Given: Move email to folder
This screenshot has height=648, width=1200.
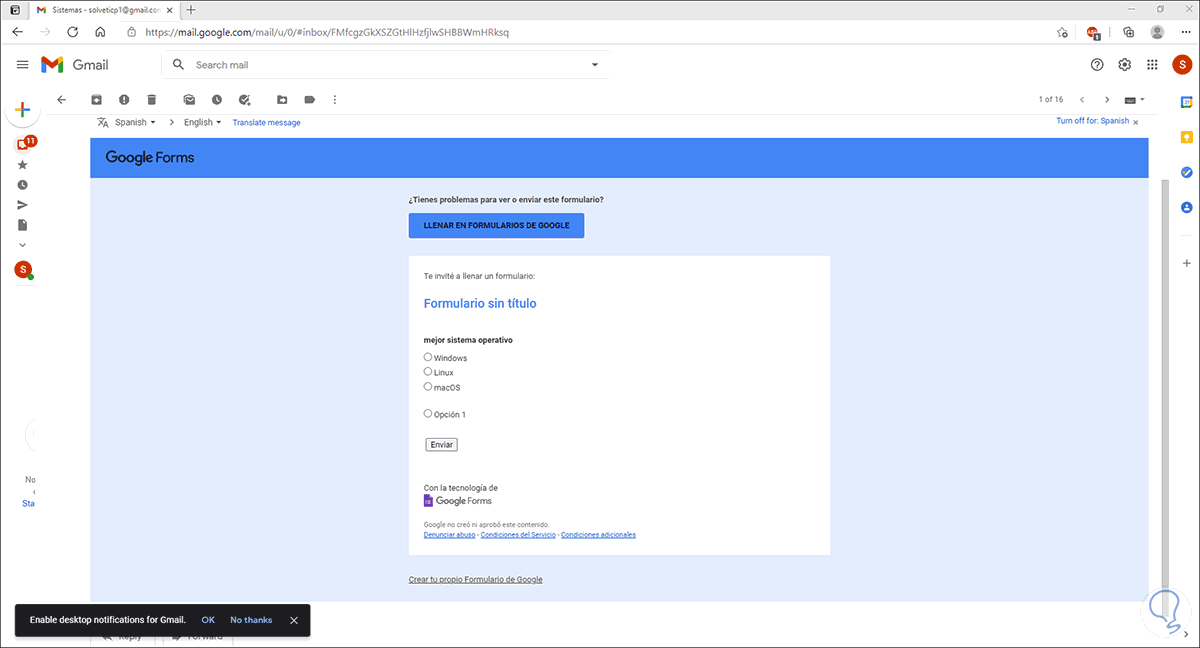Looking at the screenshot, I should [282, 100].
